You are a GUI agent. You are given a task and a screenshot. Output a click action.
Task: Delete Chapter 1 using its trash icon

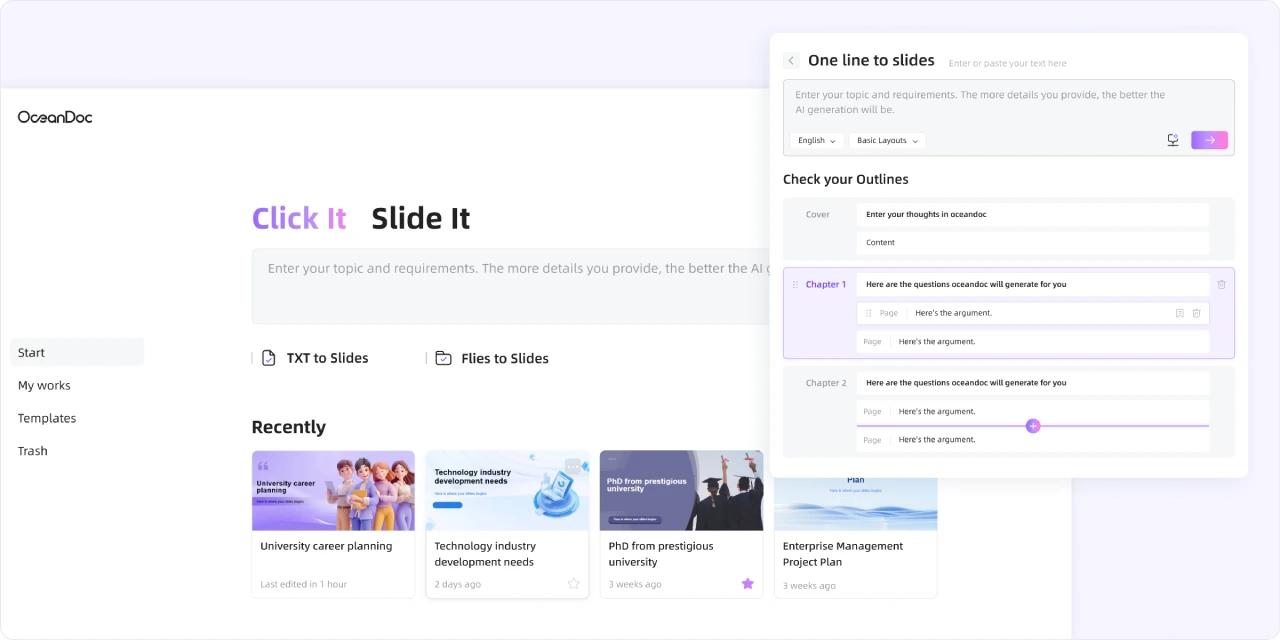pyautogui.click(x=1221, y=285)
